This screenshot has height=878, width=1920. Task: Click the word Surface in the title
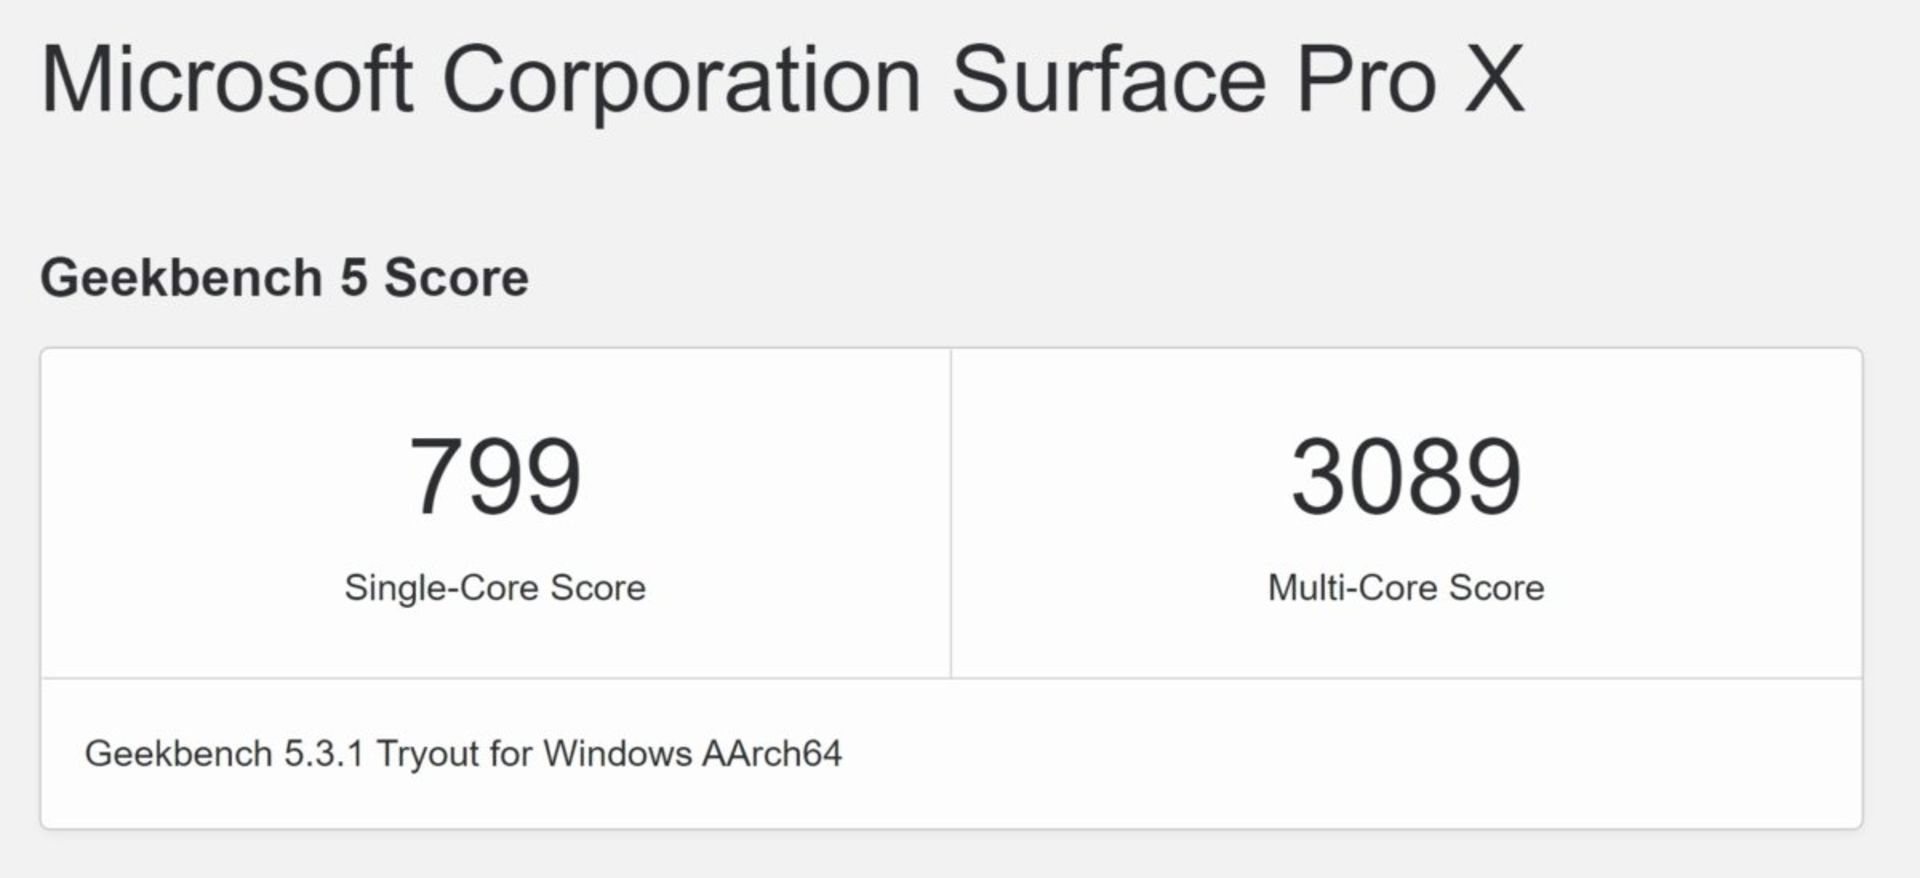tap(1108, 80)
